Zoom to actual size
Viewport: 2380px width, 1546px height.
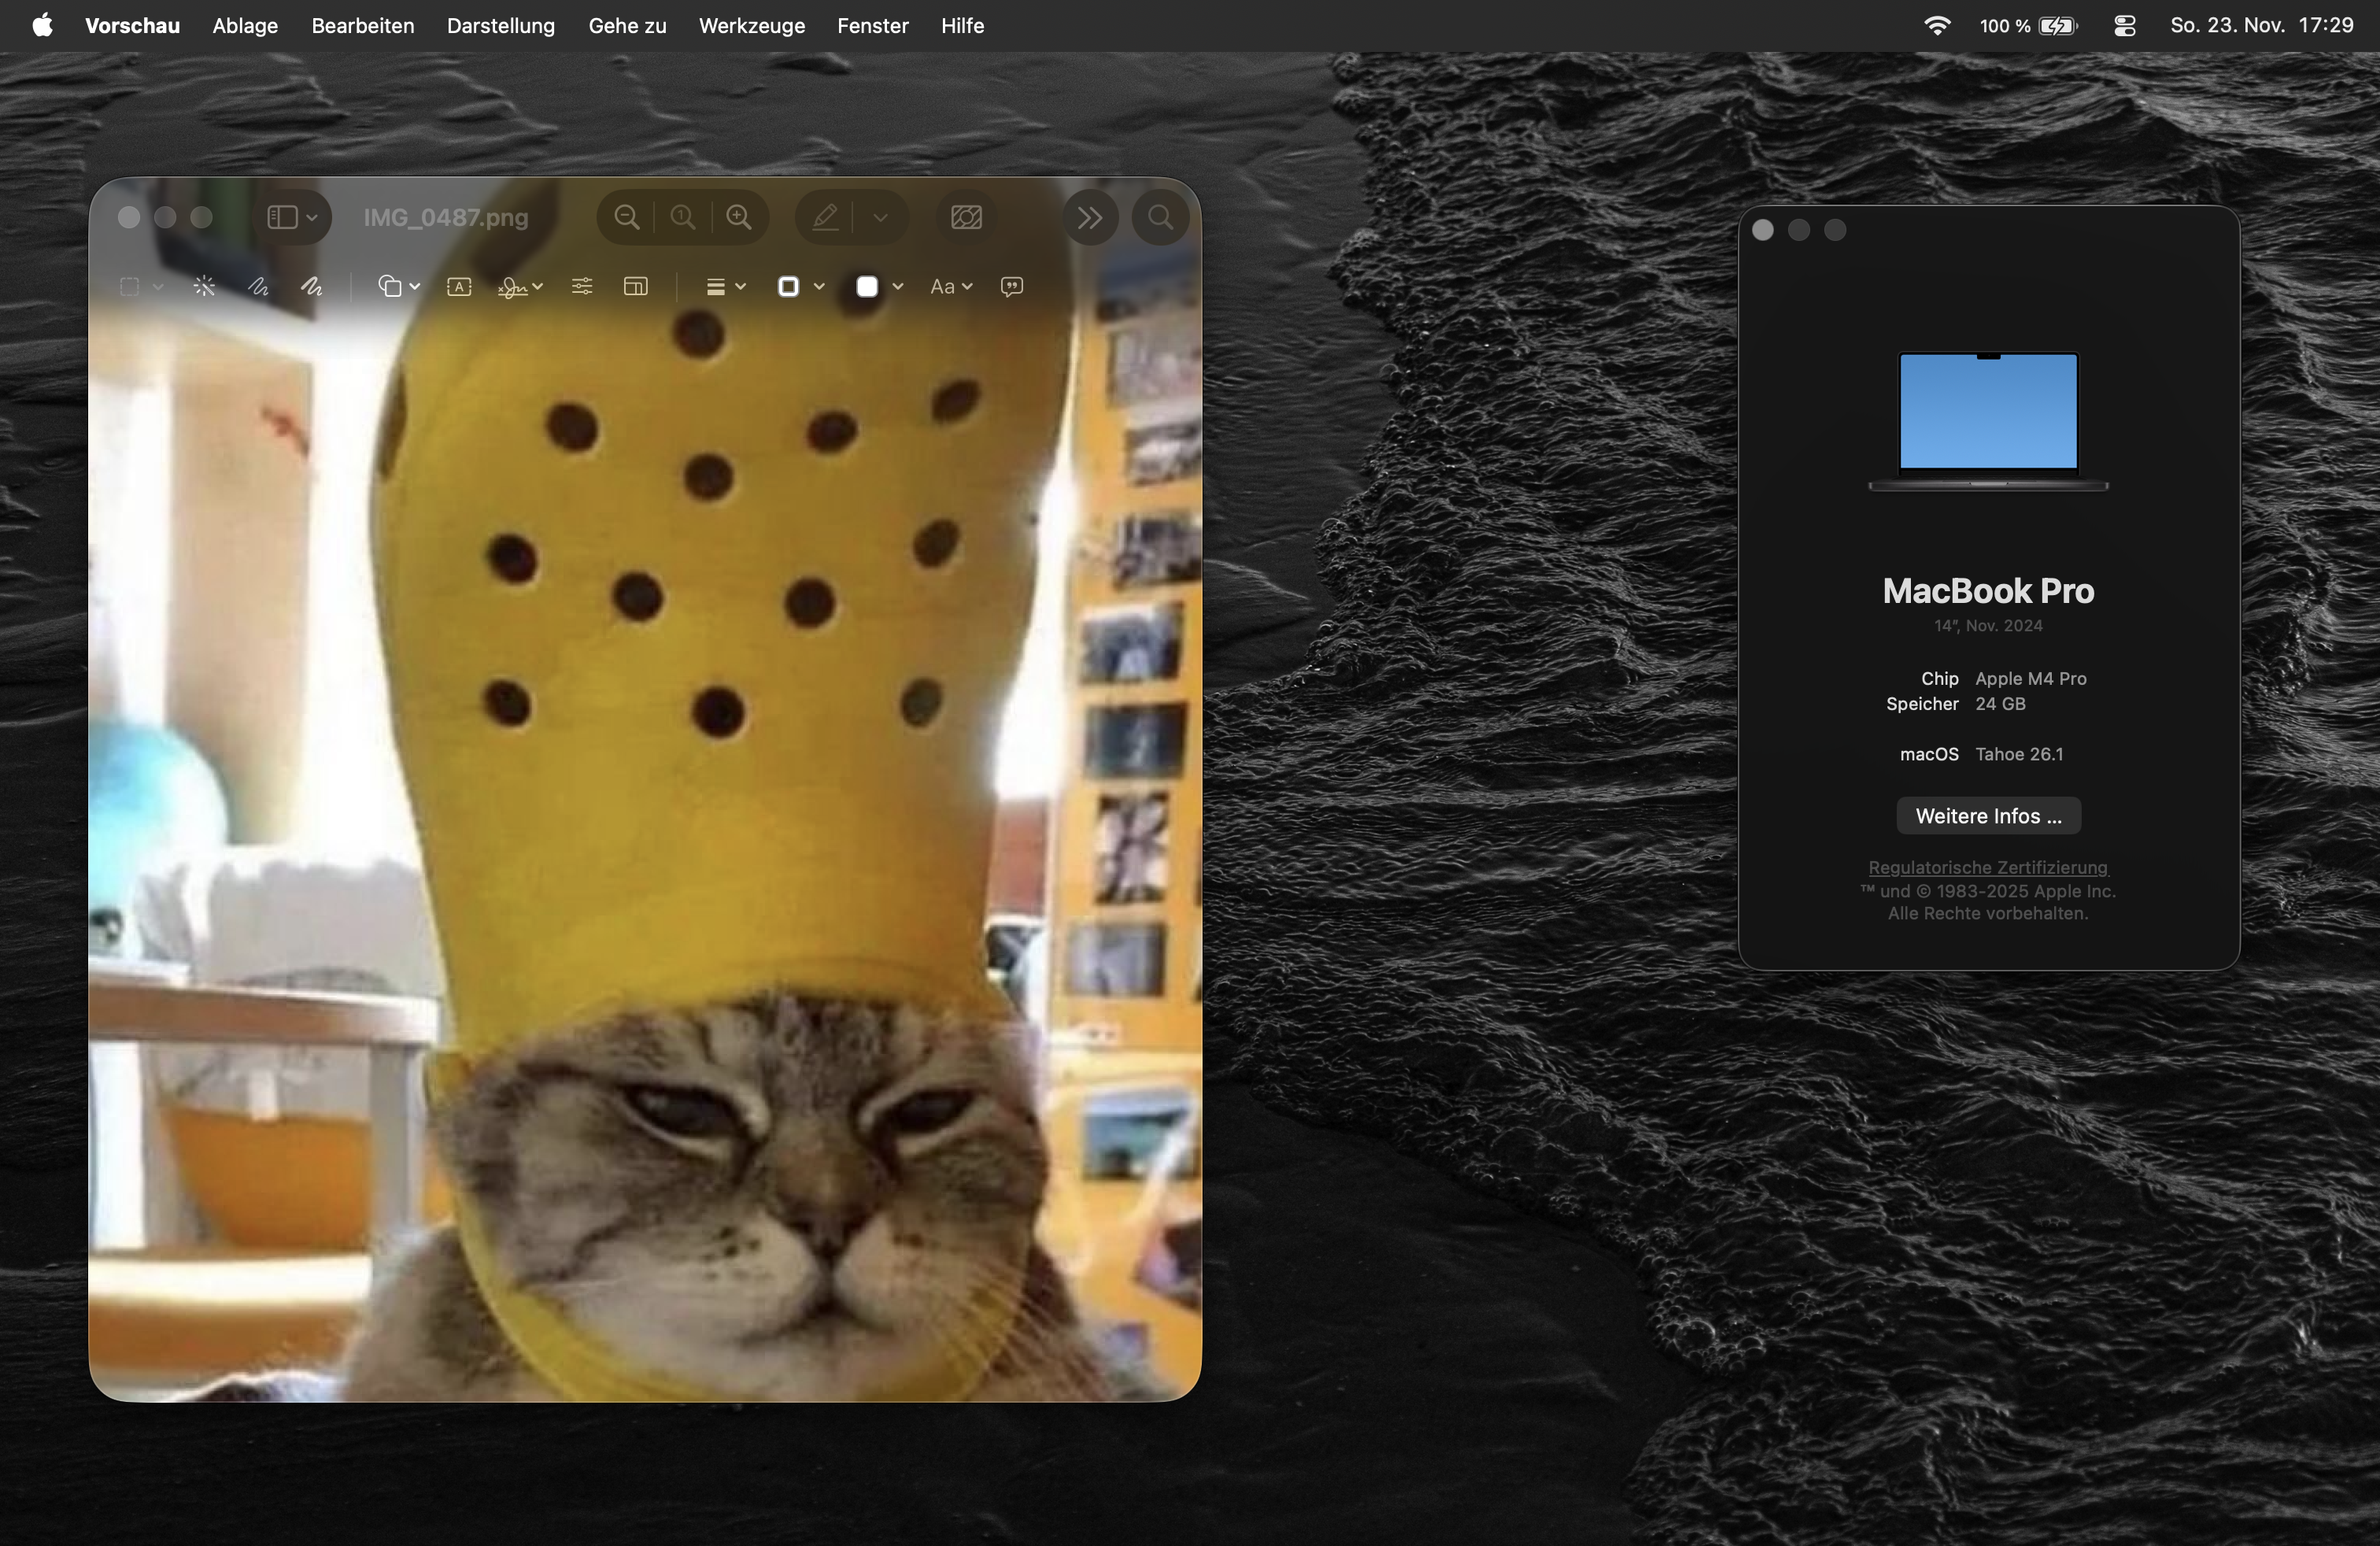coord(683,217)
